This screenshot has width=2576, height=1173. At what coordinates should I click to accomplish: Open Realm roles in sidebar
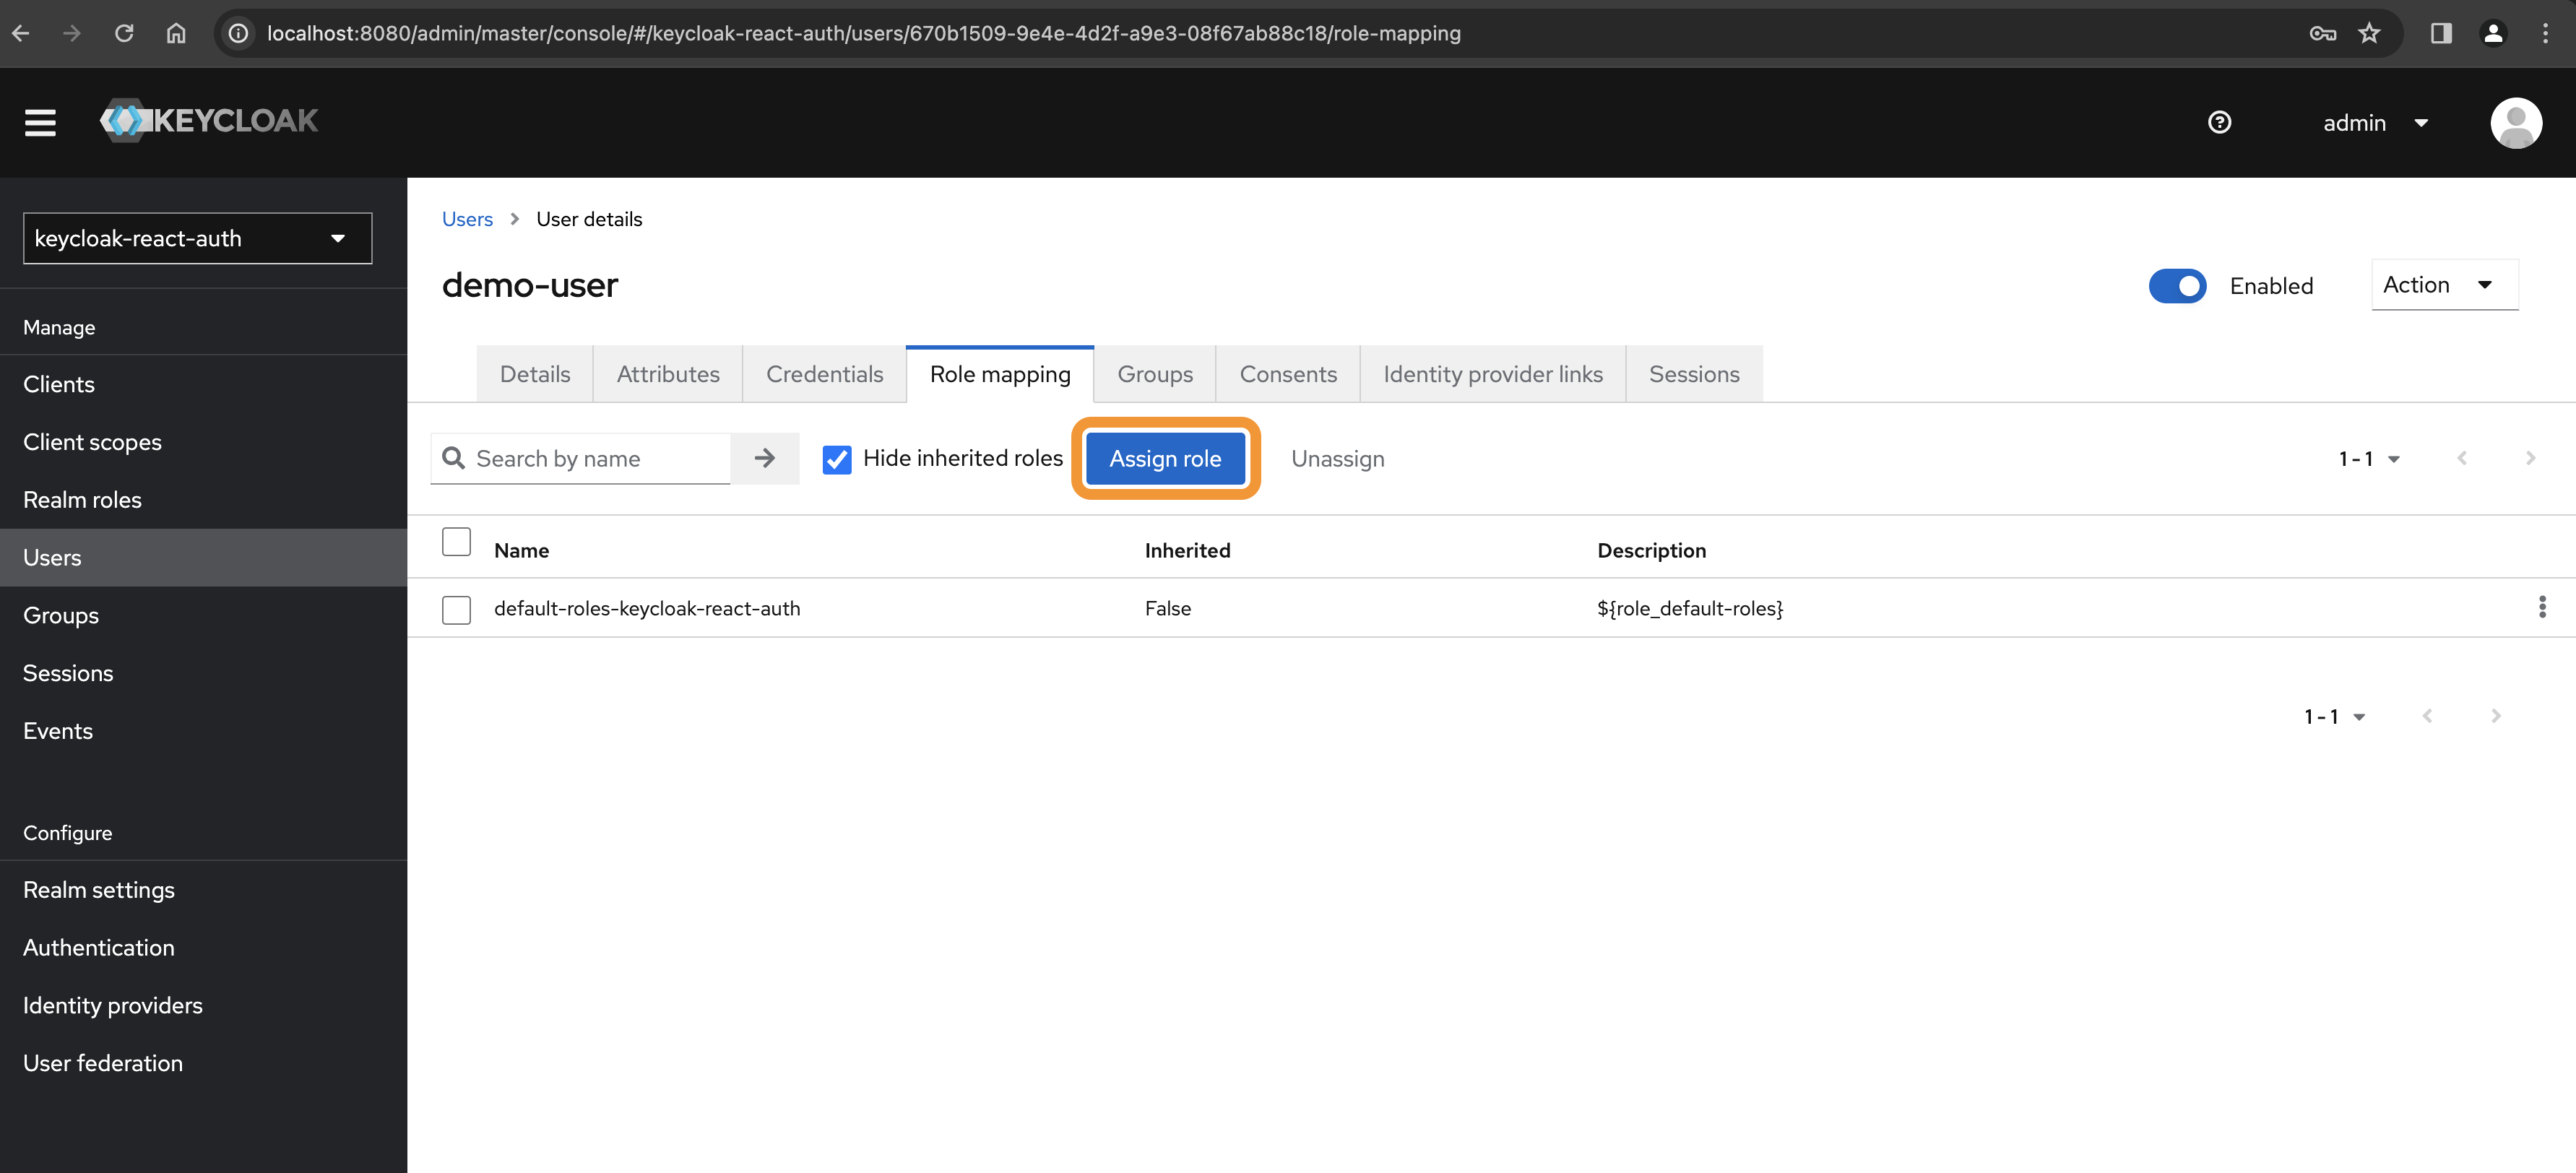pos(82,499)
